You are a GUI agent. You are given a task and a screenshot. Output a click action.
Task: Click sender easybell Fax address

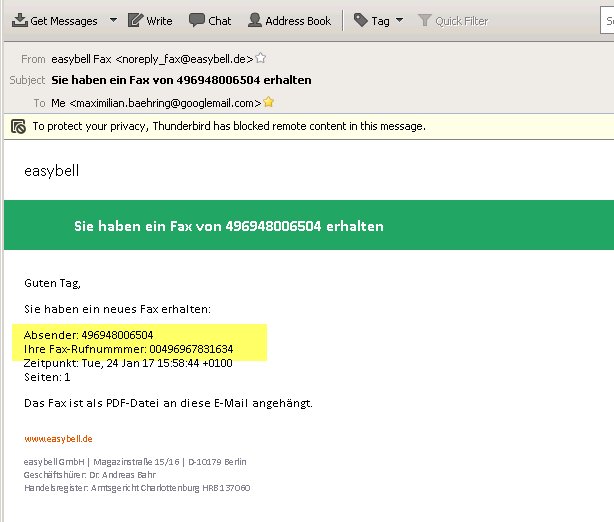[152, 59]
